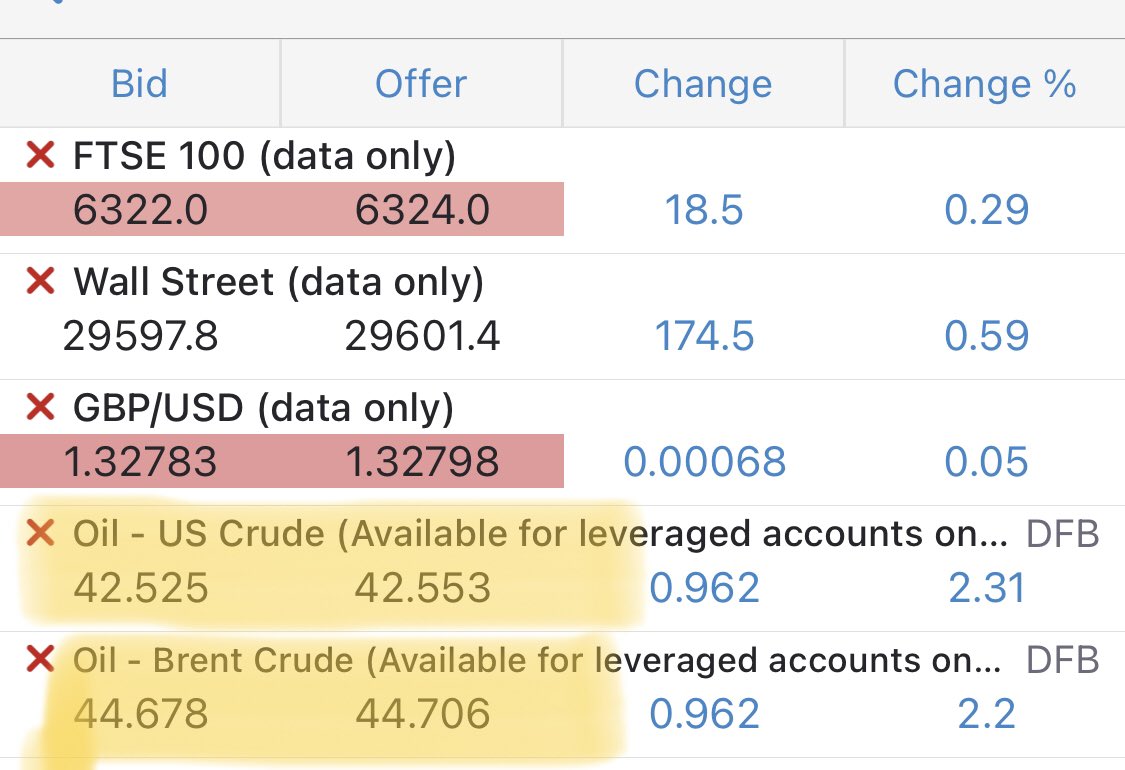Tap FTSE 100 bid price 6322.0
Image resolution: width=1125 pixels, height=770 pixels.
point(141,210)
